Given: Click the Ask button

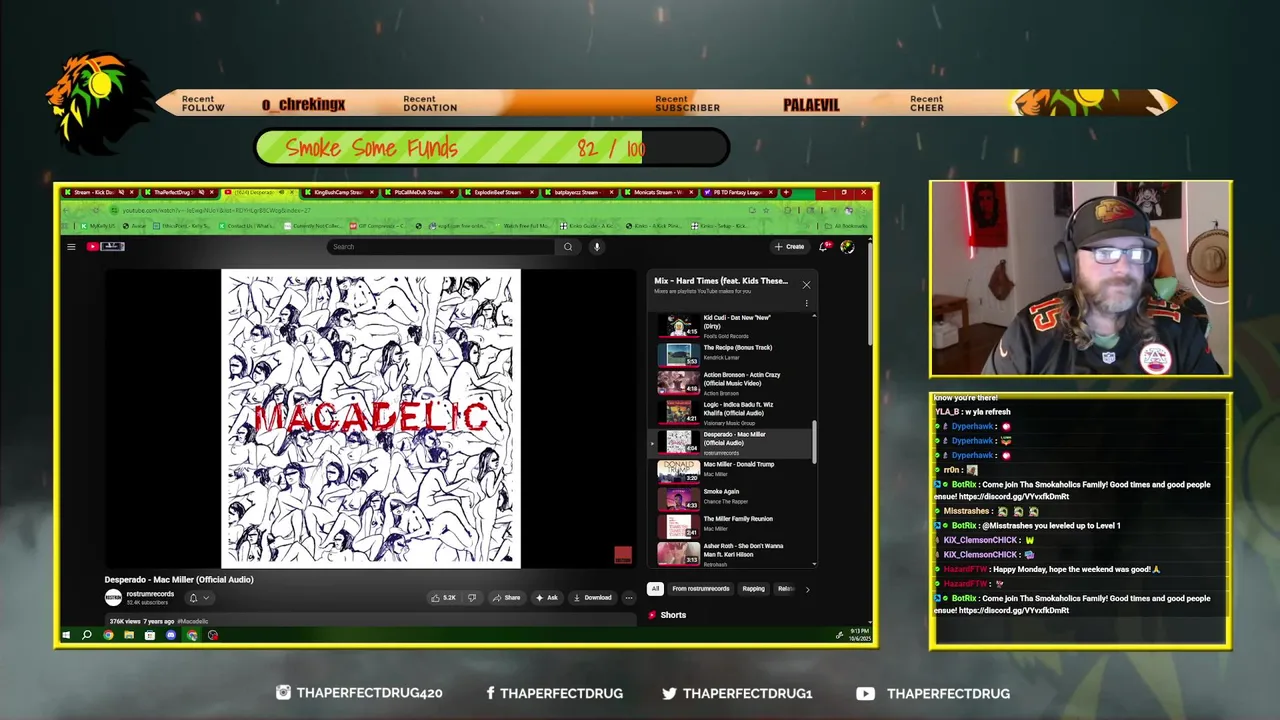Looking at the screenshot, I should click(x=547, y=598).
